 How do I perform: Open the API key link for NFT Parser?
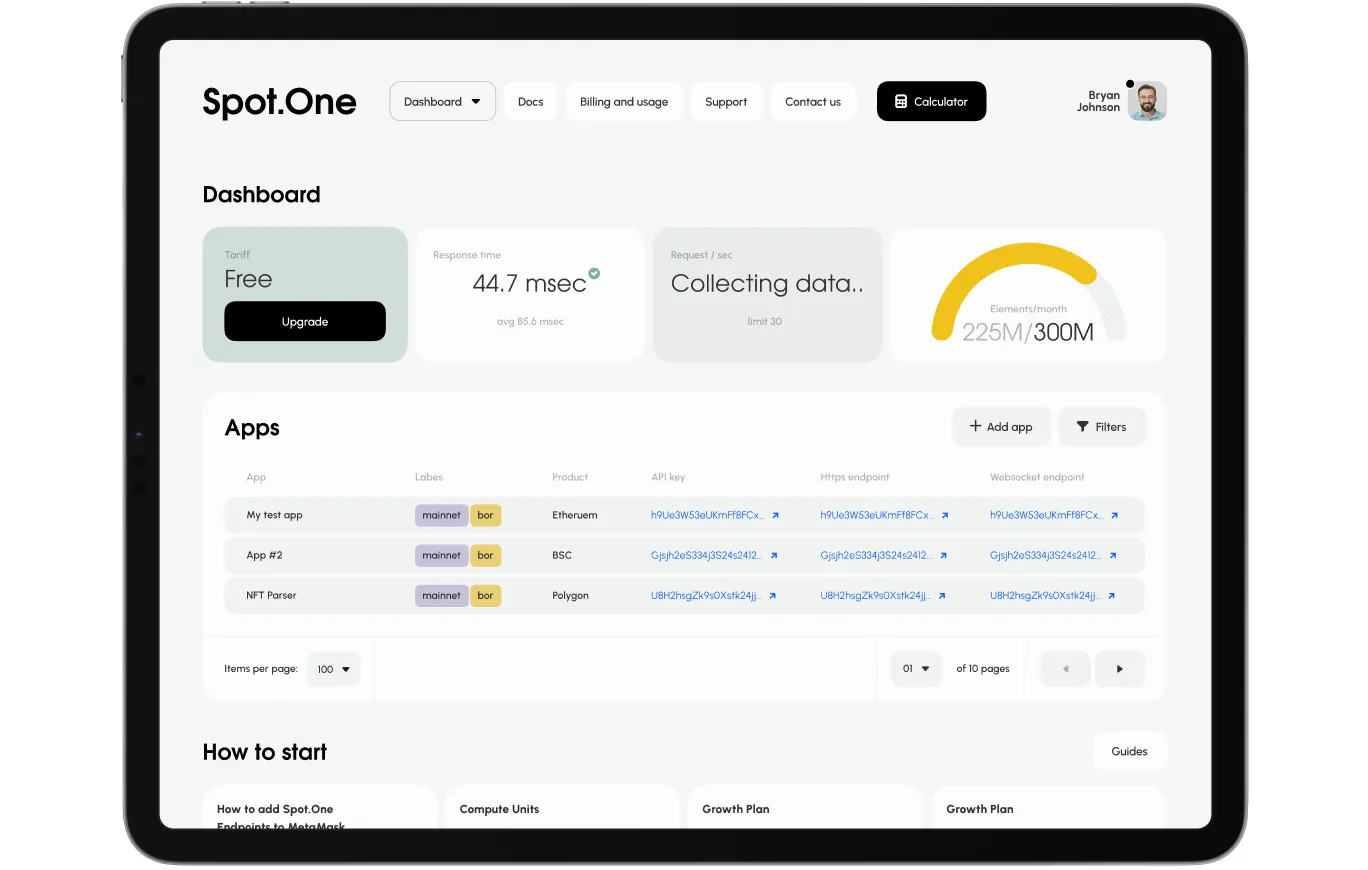click(x=706, y=595)
